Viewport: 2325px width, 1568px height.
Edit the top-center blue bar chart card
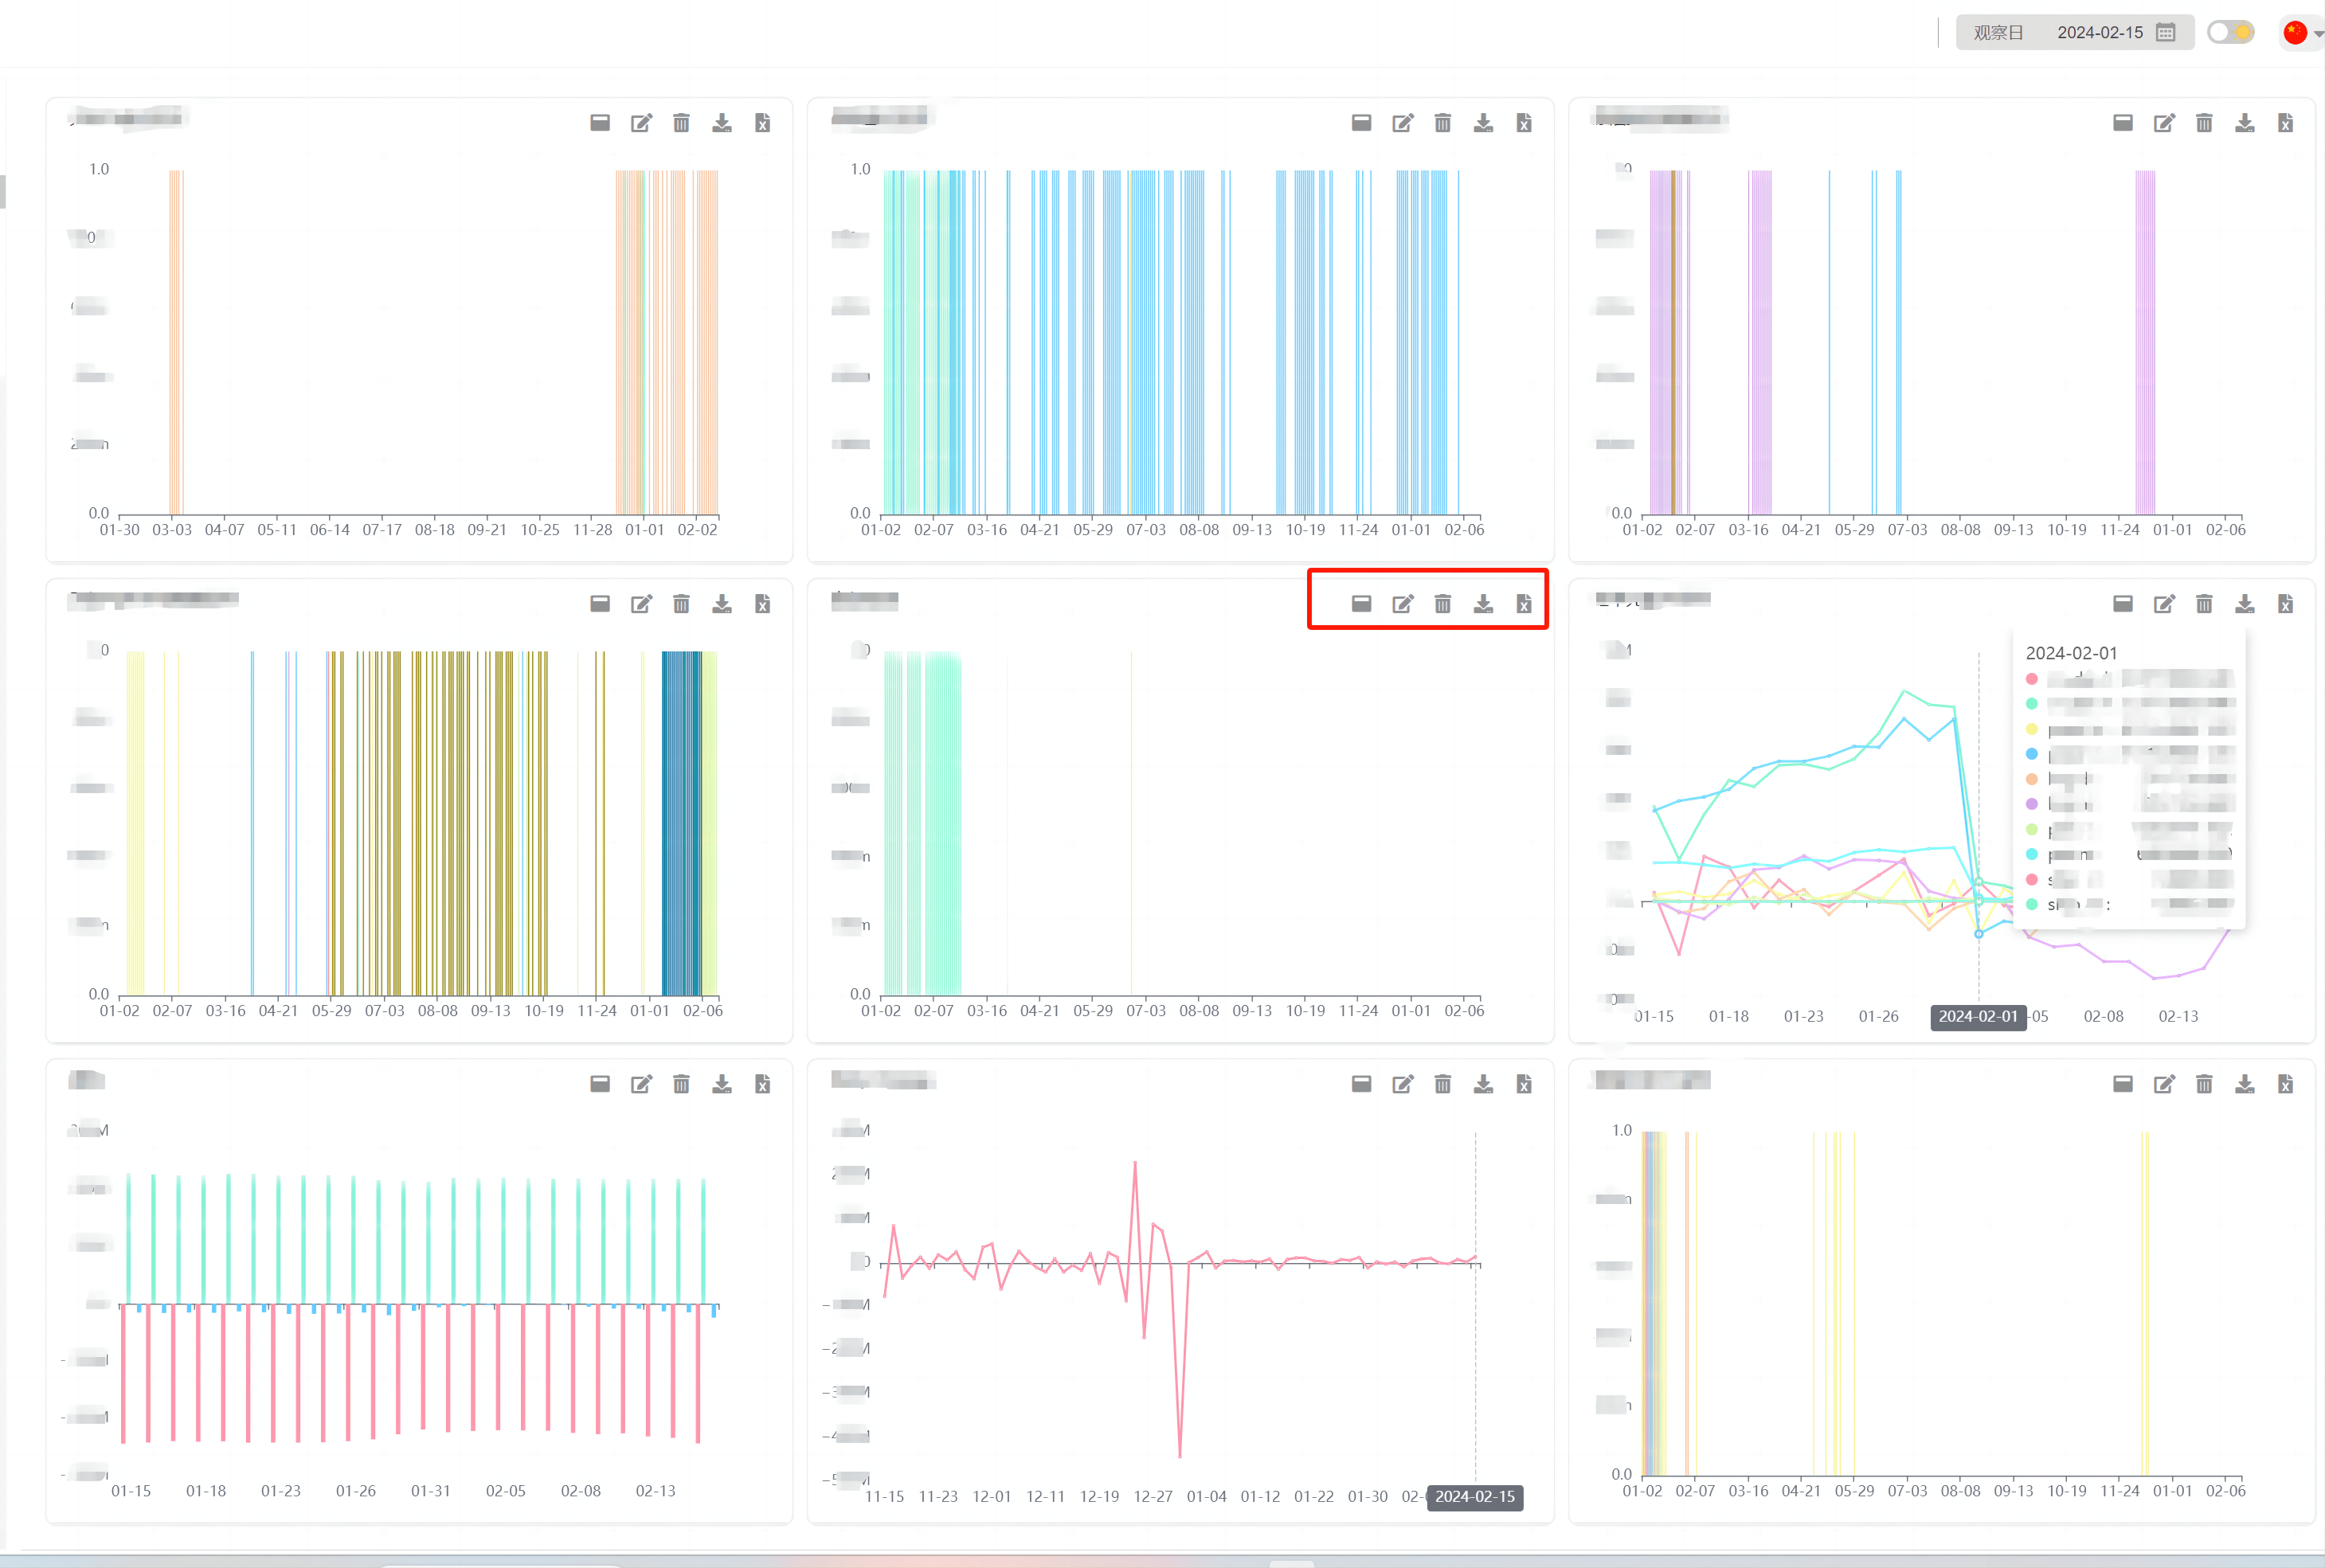pos(1402,123)
